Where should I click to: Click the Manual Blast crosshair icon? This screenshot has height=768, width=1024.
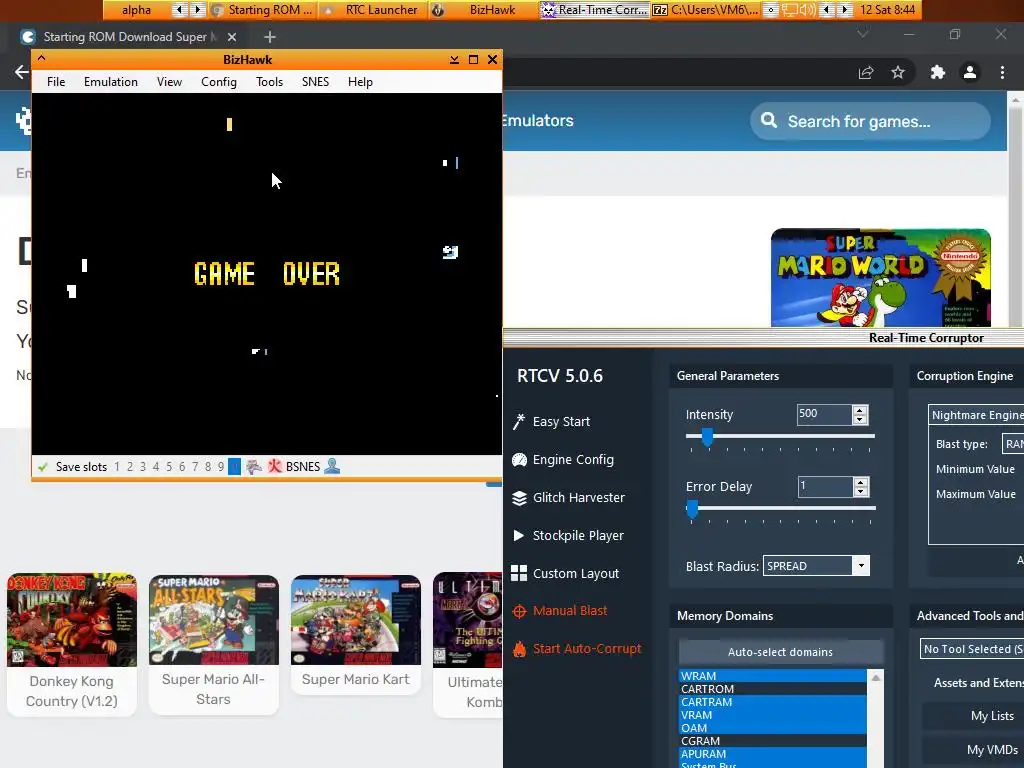pos(519,611)
